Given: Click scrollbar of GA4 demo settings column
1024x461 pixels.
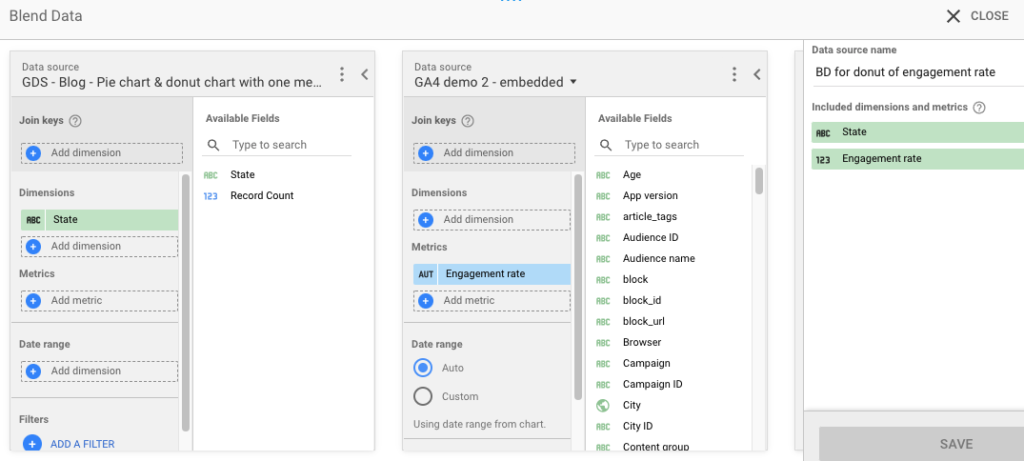Looking at the screenshot, I should tap(577, 286).
